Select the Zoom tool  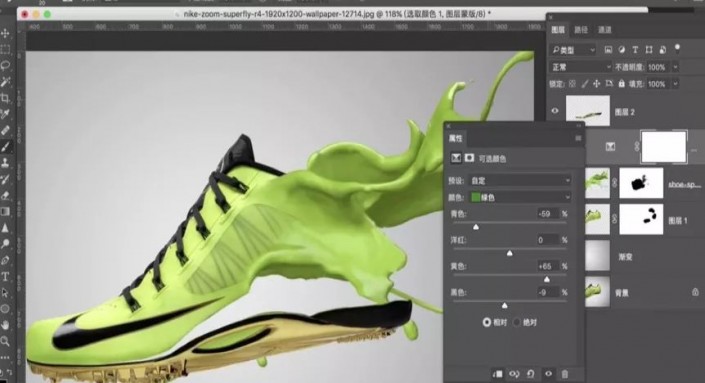click(5, 341)
